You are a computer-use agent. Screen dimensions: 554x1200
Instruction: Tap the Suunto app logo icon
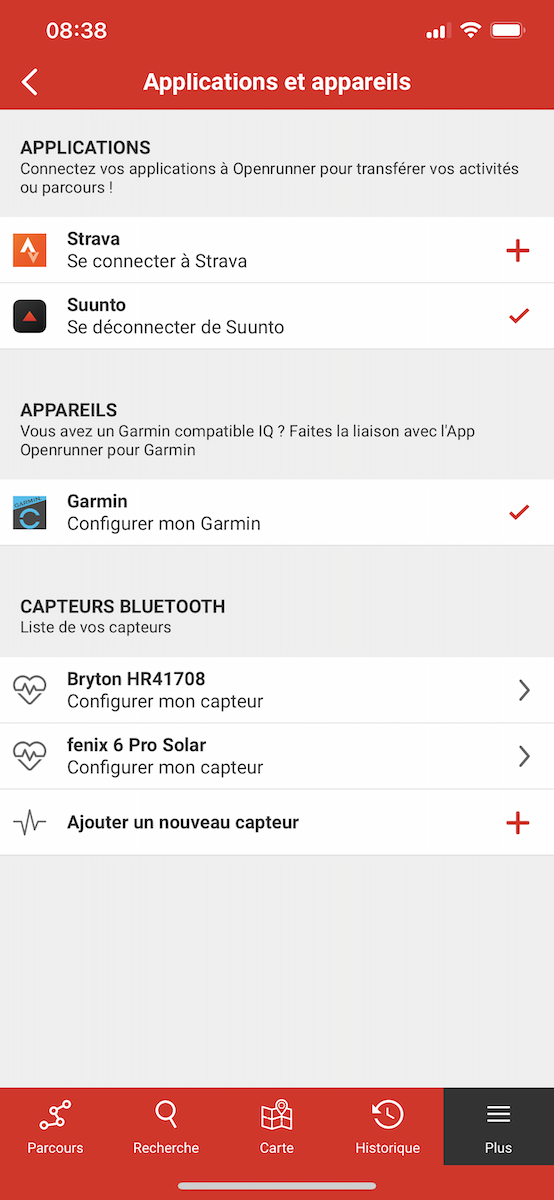[30, 316]
